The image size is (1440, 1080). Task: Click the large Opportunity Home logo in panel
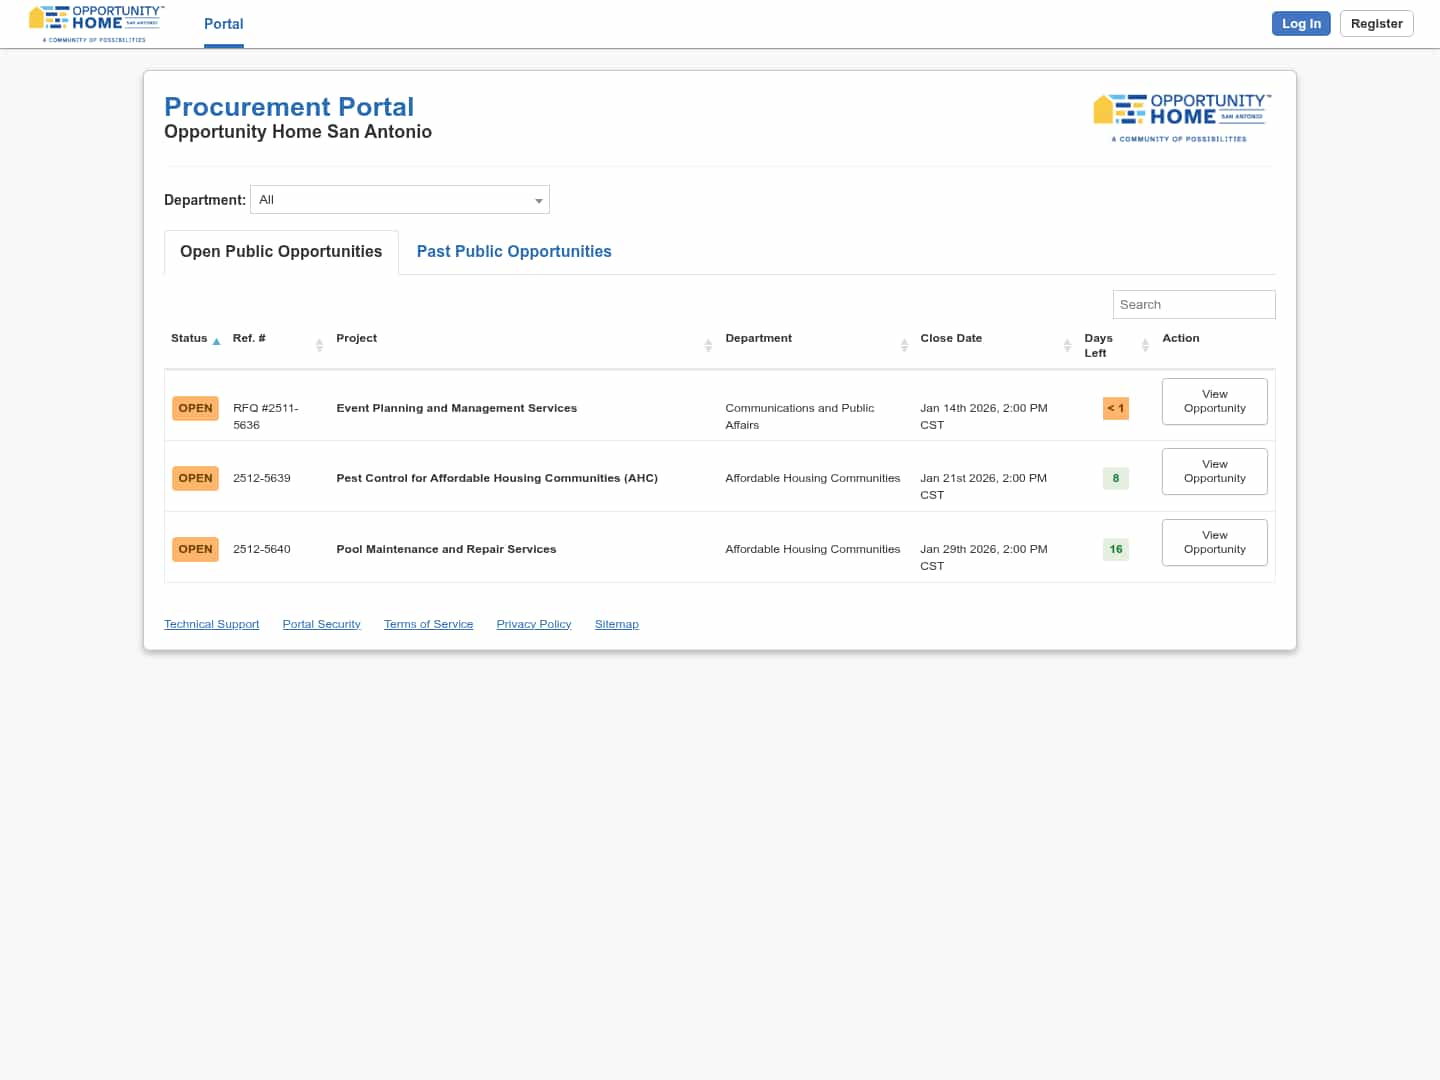1182,117
